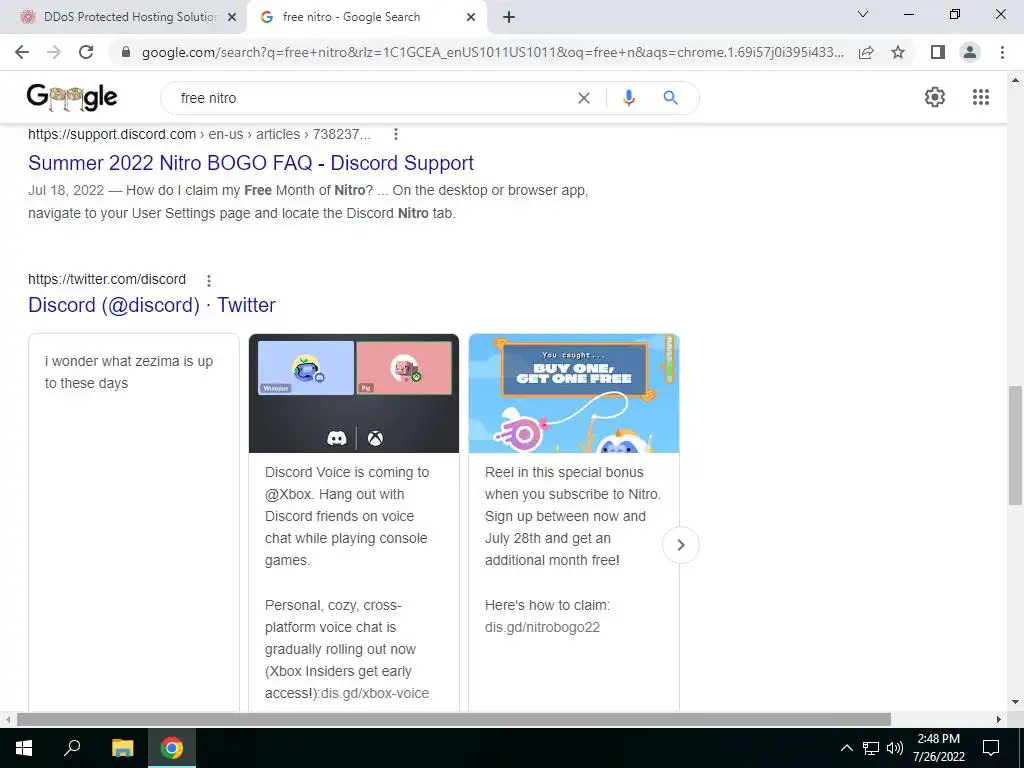Go back to previous page

(x=22, y=52)
